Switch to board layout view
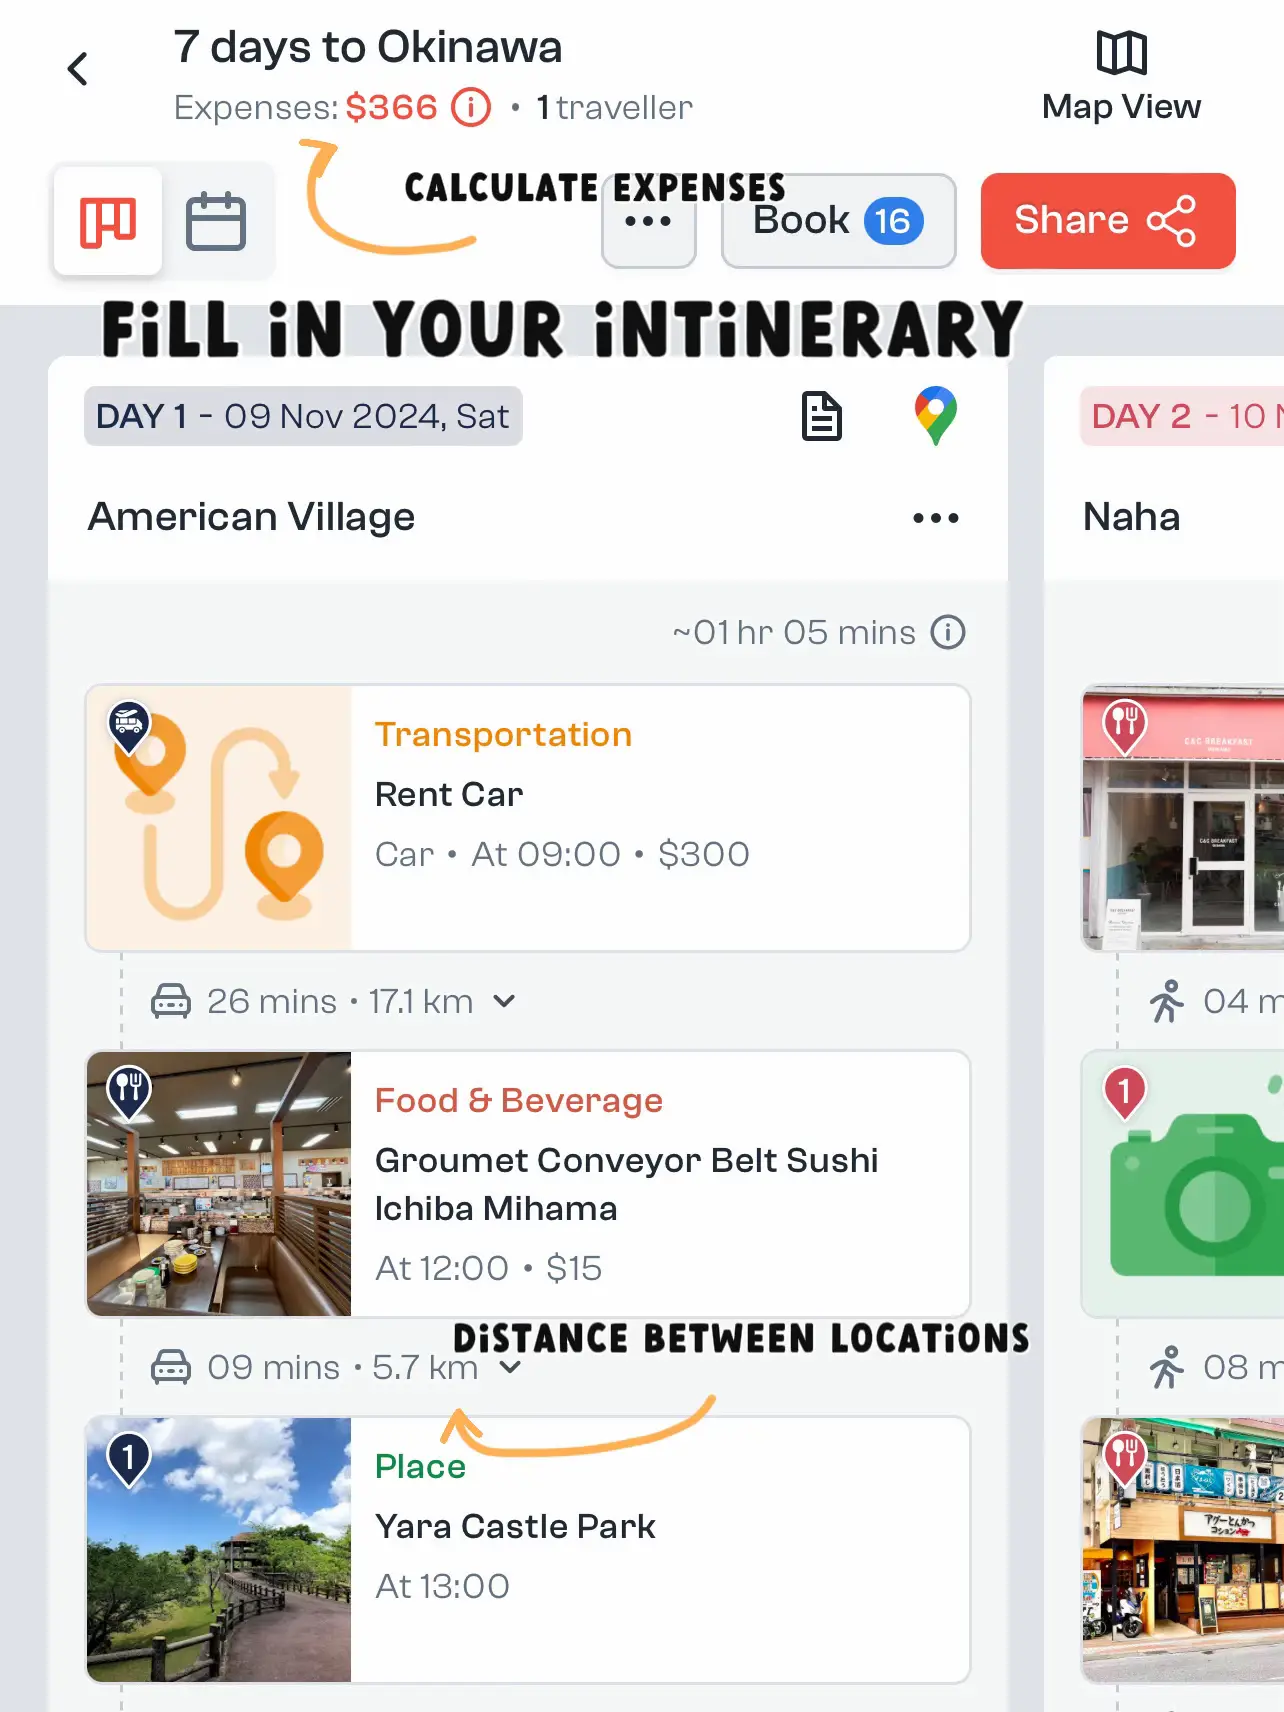This screenshot has height=1712, width=1284. [108, 221]
